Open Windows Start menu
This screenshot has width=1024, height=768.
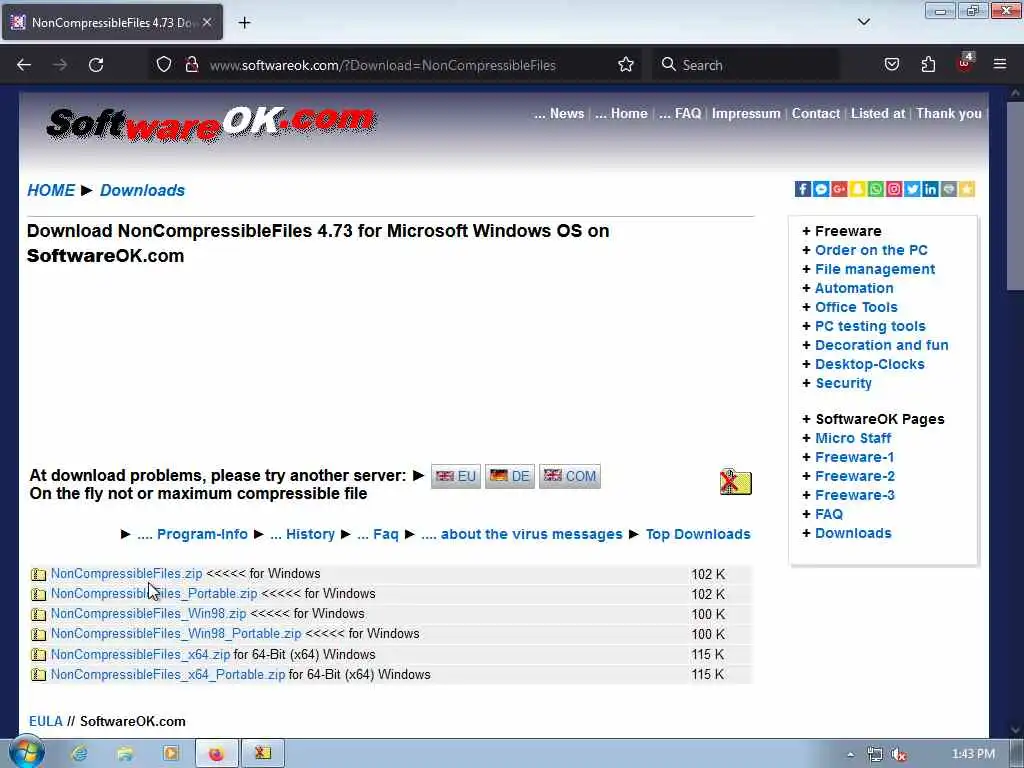click(x=26, y=752)
